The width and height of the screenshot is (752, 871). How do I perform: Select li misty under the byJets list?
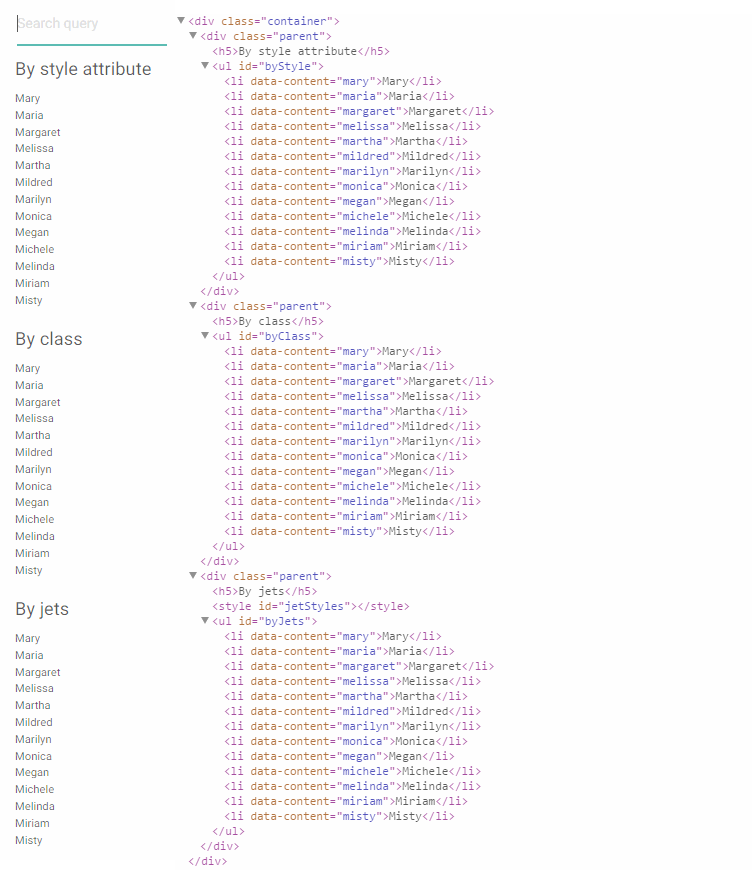(339, 816)
